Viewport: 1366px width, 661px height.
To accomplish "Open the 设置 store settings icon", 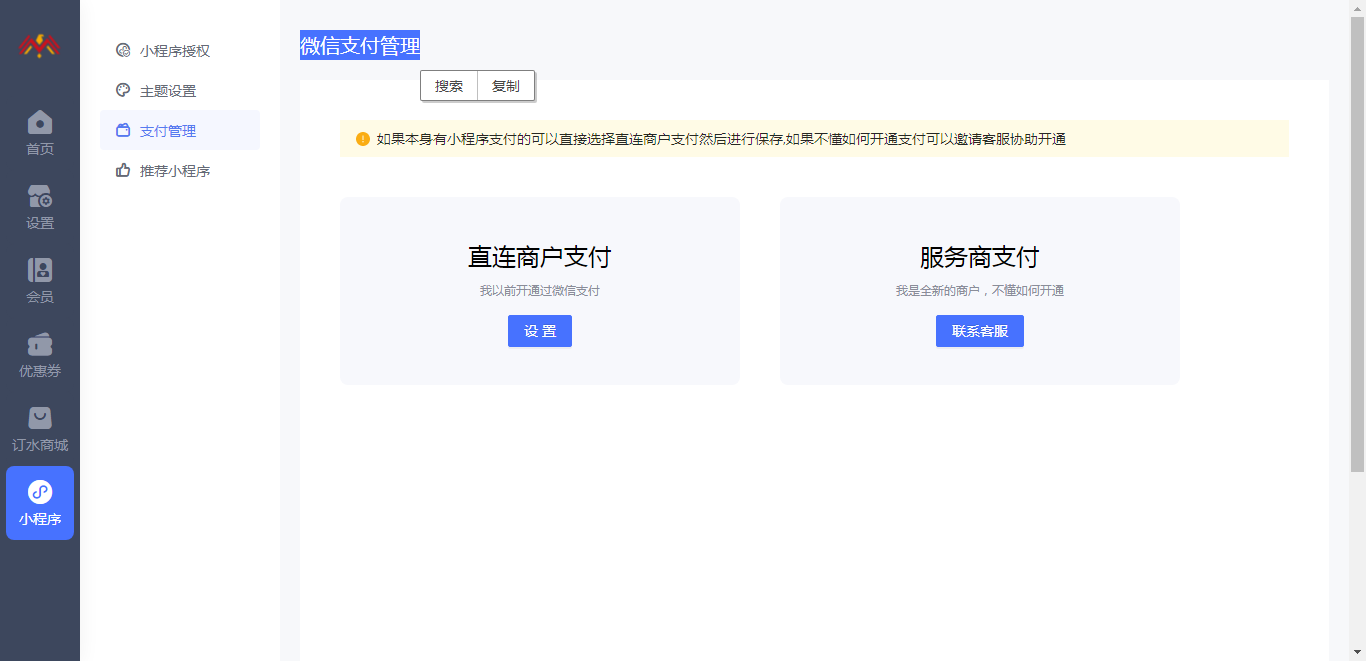I will (x=40, y=196).
